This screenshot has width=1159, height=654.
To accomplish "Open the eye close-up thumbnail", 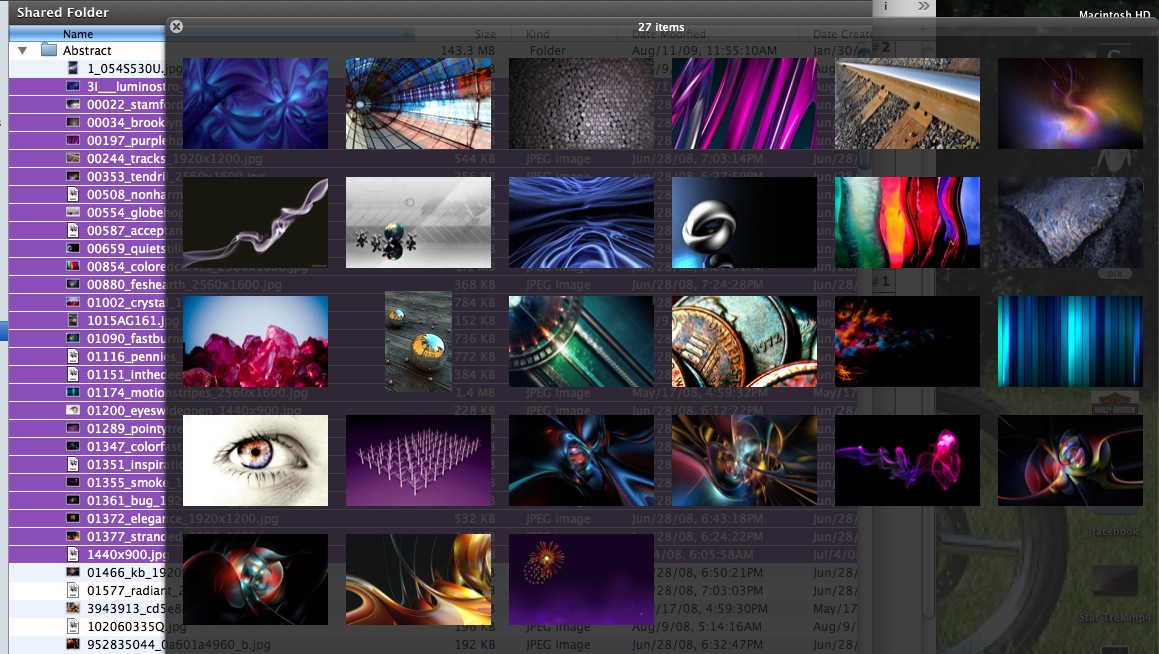I will tap(255, 461).
